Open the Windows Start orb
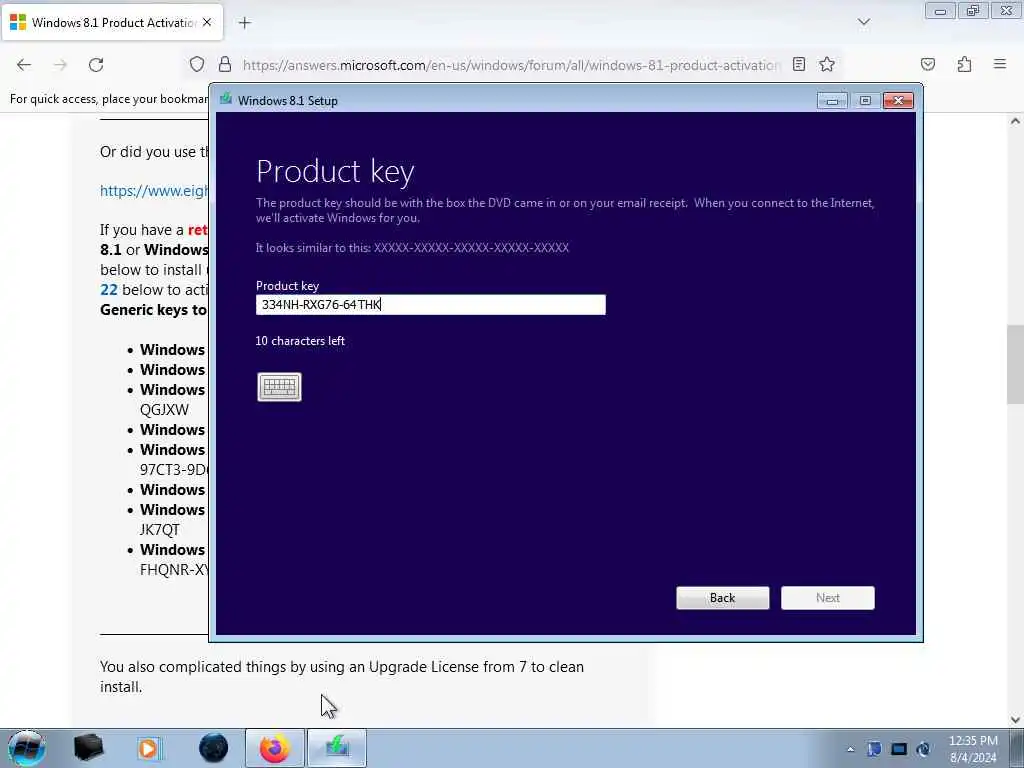The width and height of the screenshot is (1024, 768). tap(27, 748)
